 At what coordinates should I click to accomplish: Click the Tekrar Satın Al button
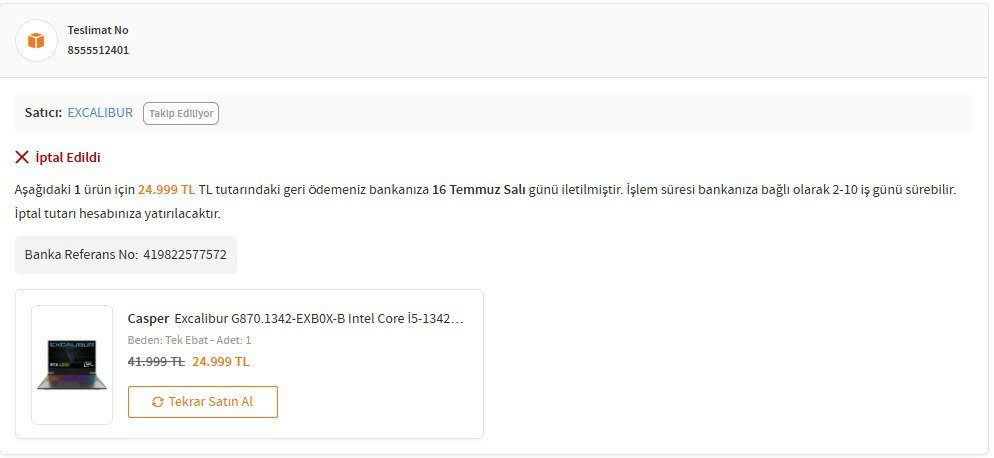pyautogui.click(x=203, y=402)
